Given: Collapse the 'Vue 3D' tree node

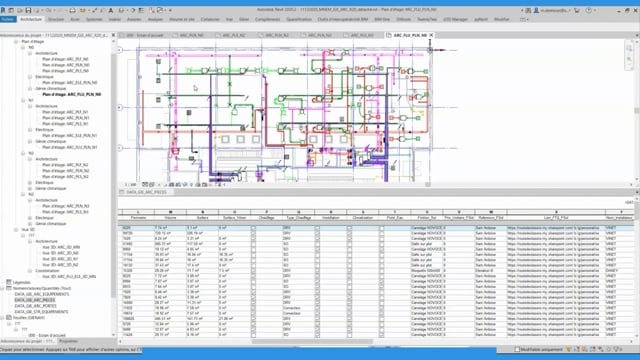Looking at the screenshot, I should coord(16,229).
